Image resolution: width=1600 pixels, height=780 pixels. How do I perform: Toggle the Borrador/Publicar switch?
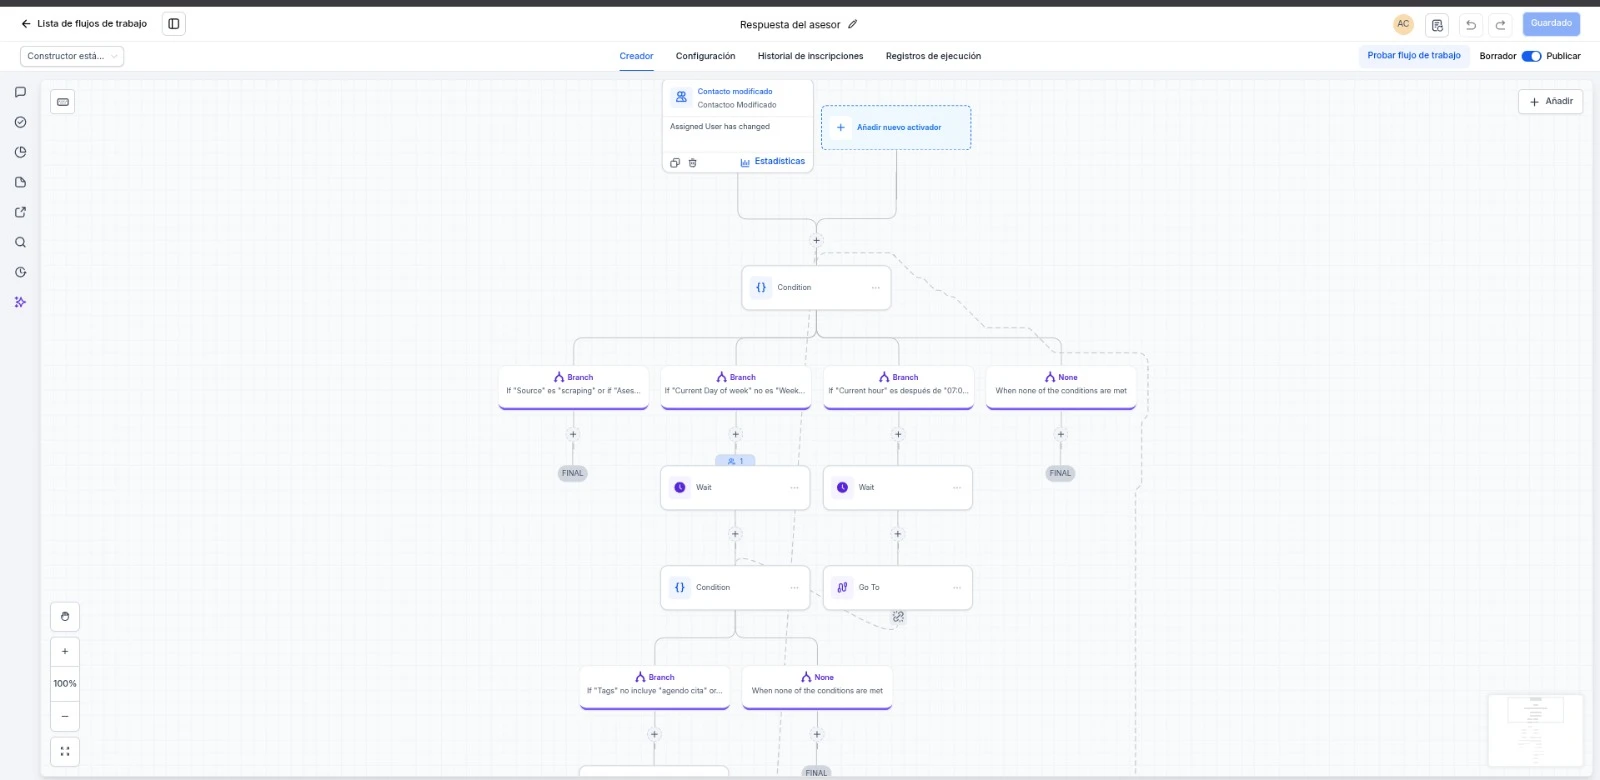(x=1531, y=56)
